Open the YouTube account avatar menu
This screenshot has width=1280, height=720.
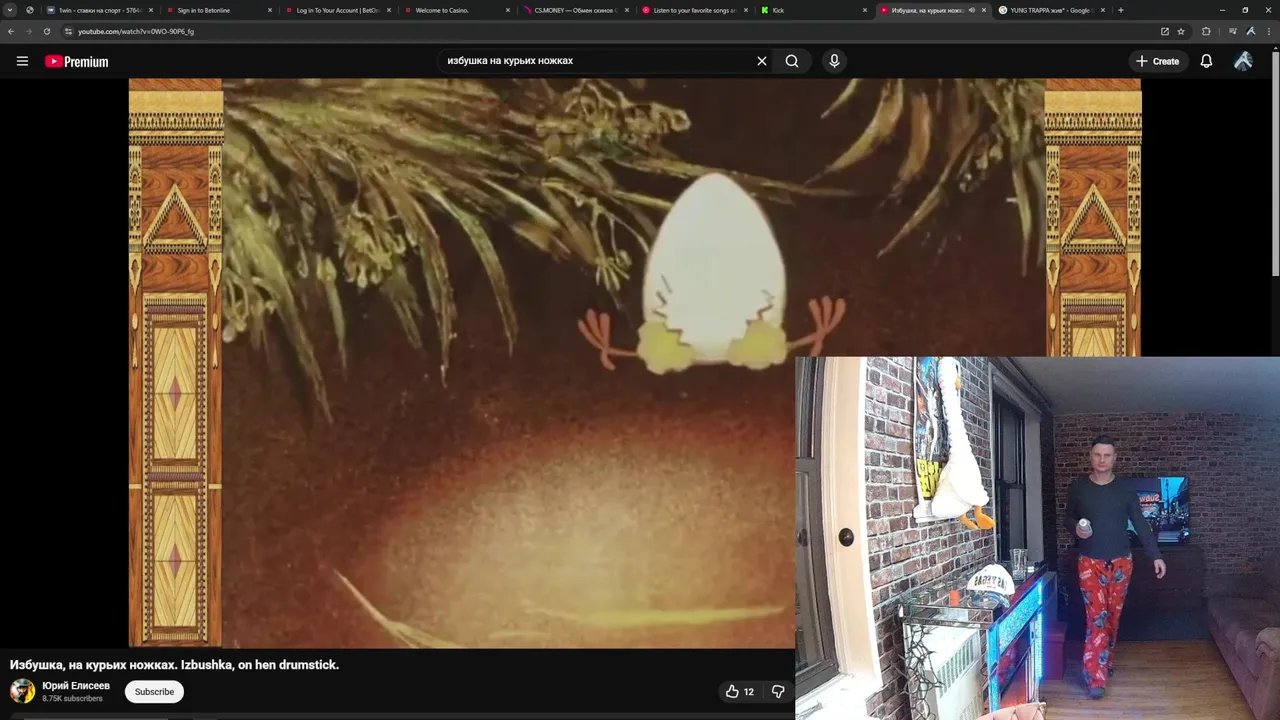coord(1243,61)
